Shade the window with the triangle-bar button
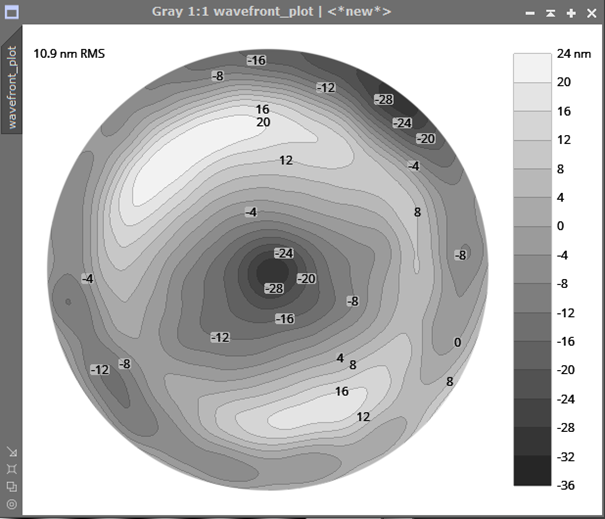The height and width of the screenshot is (519, 605). (x=551, y=13)
